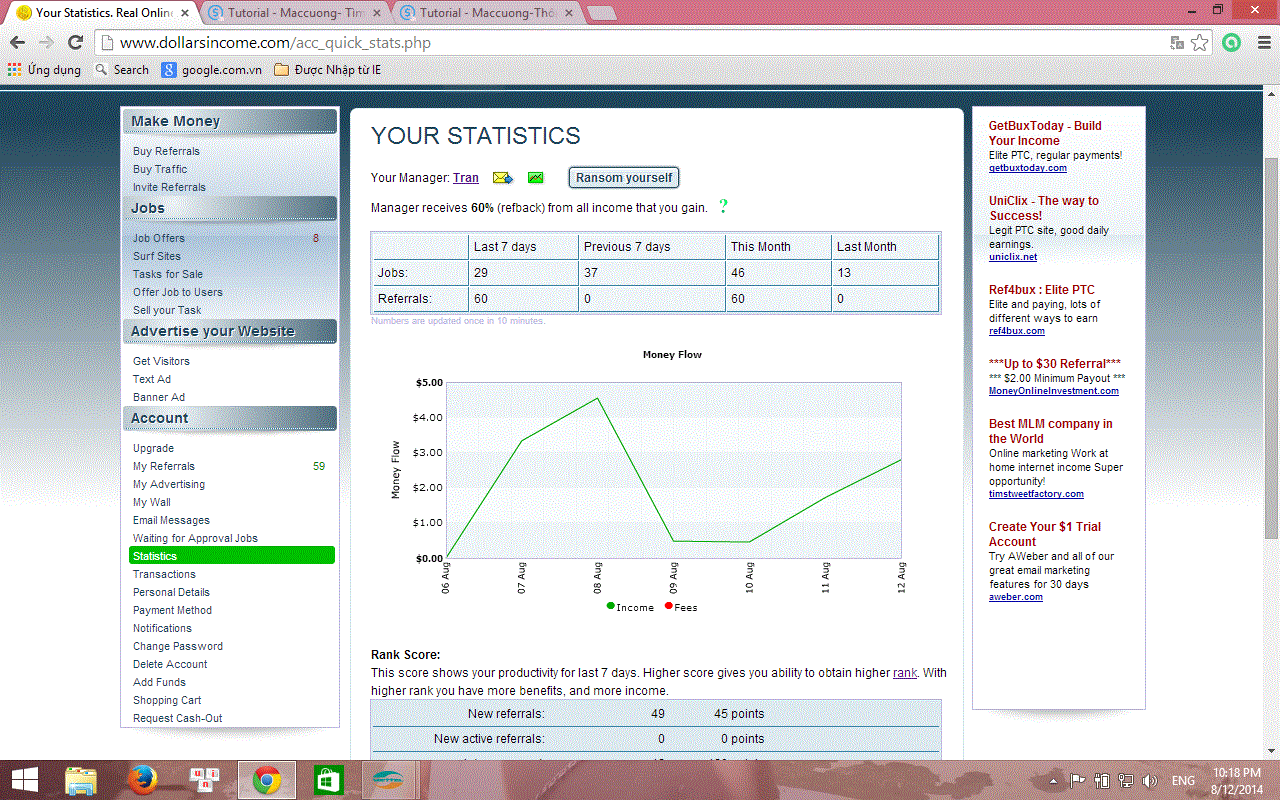Viewport: 1280px width, 800px height.
Task: Launch Firefox from the taskbar
Action: click(x=143, y=780)
